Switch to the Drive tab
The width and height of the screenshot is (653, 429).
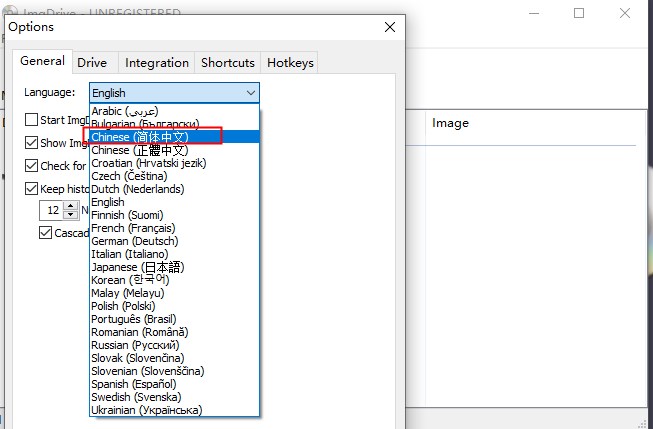92,63
